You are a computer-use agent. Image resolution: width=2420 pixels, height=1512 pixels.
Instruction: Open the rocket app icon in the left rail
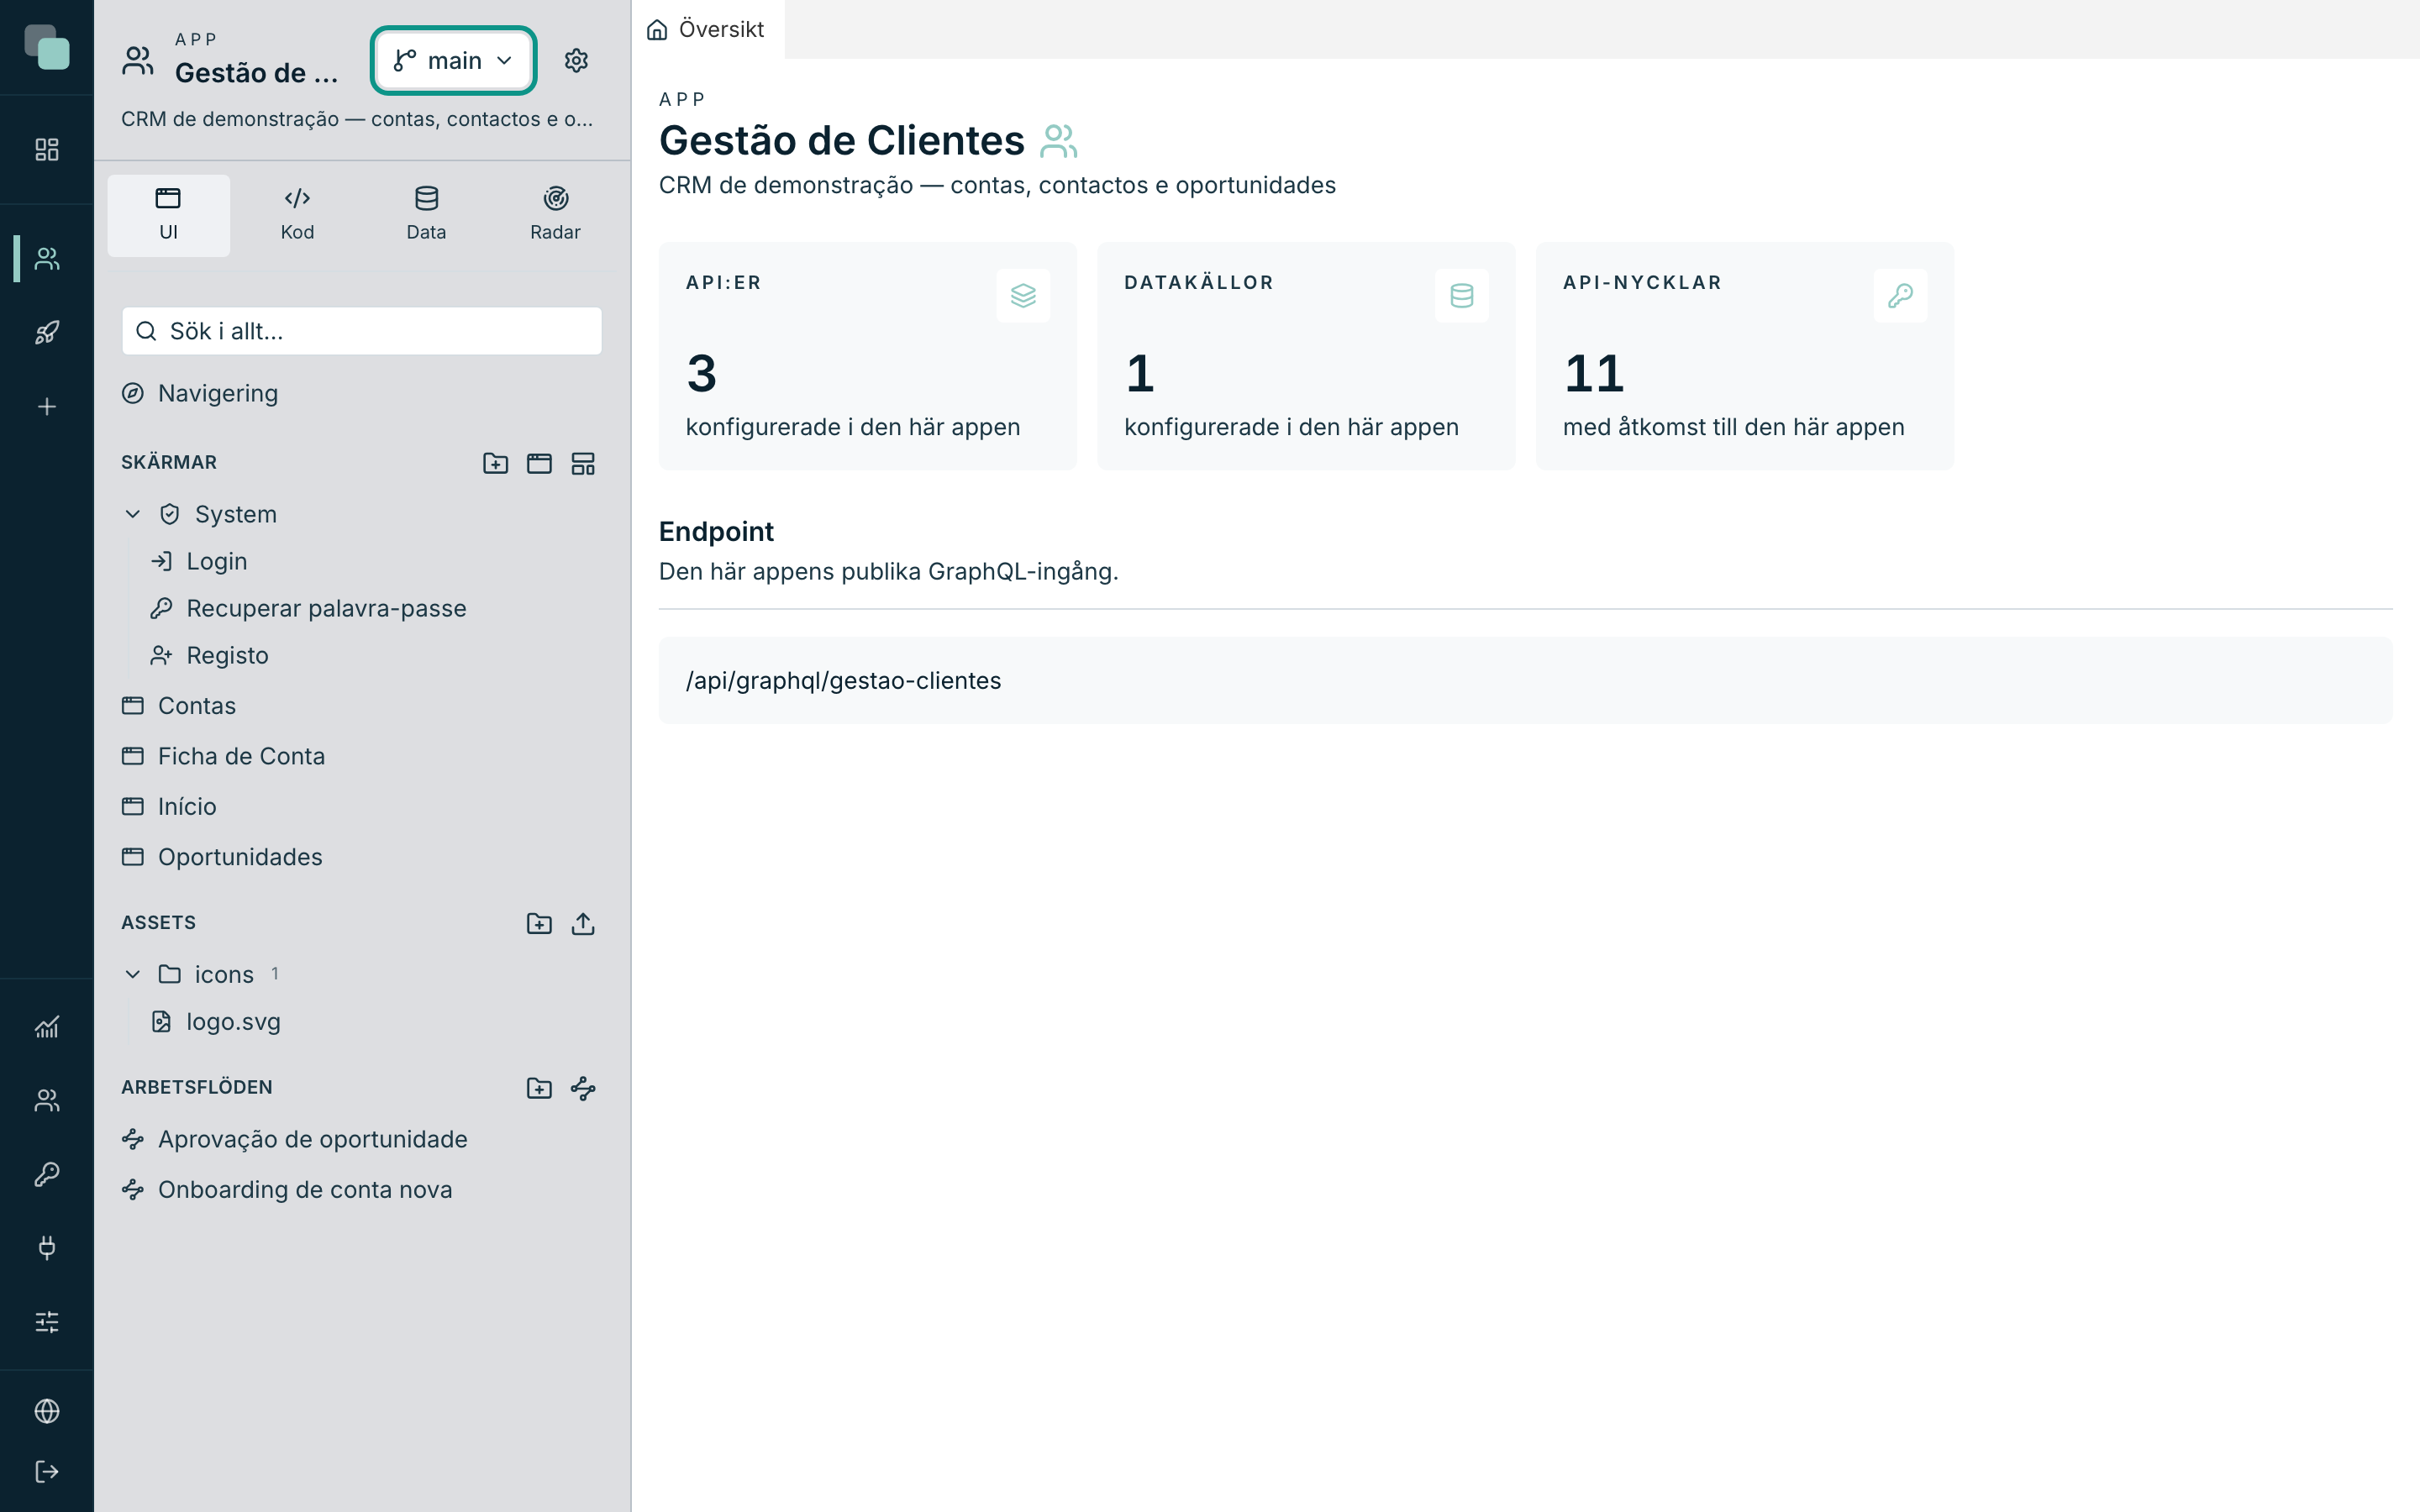coord(47,333)
